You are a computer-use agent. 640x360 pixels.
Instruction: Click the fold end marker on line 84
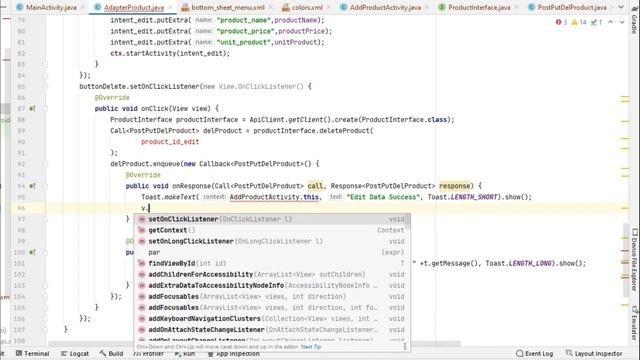click(x=45, y=76)
